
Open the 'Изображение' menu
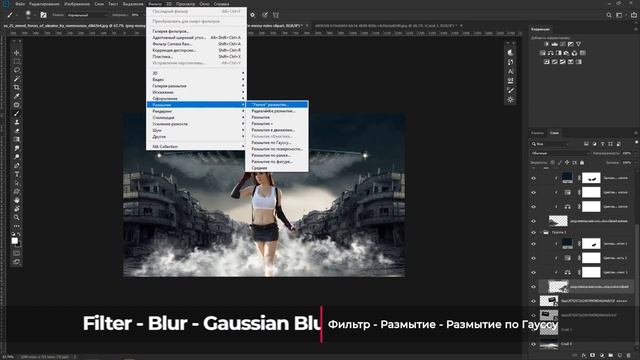click(77, 4)
